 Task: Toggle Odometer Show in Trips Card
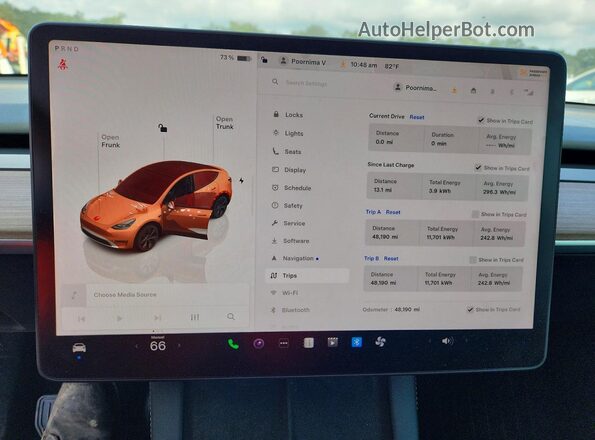[470, 310]
